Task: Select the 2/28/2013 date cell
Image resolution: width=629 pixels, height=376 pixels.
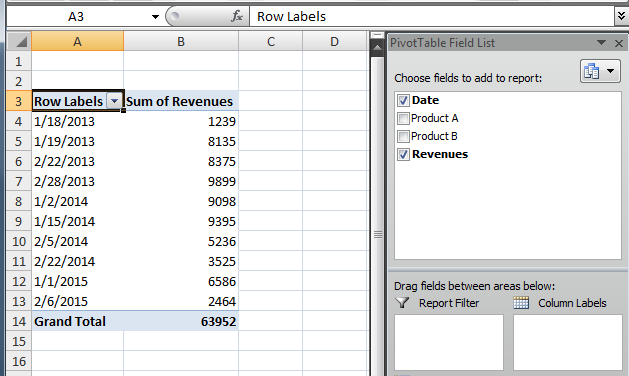Action: (x=77, y=181)
